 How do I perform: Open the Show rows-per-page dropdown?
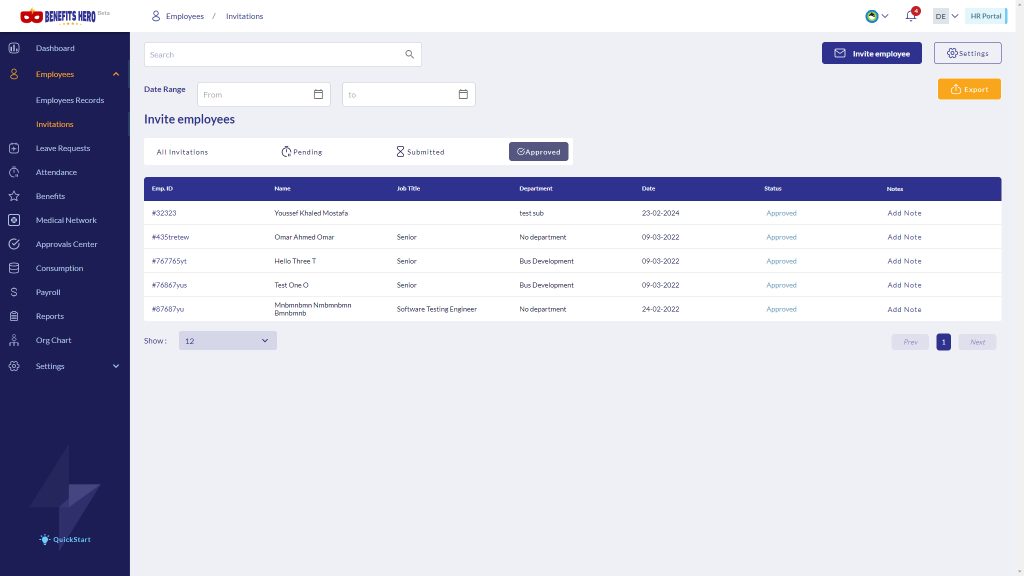(x=228, y=341)
